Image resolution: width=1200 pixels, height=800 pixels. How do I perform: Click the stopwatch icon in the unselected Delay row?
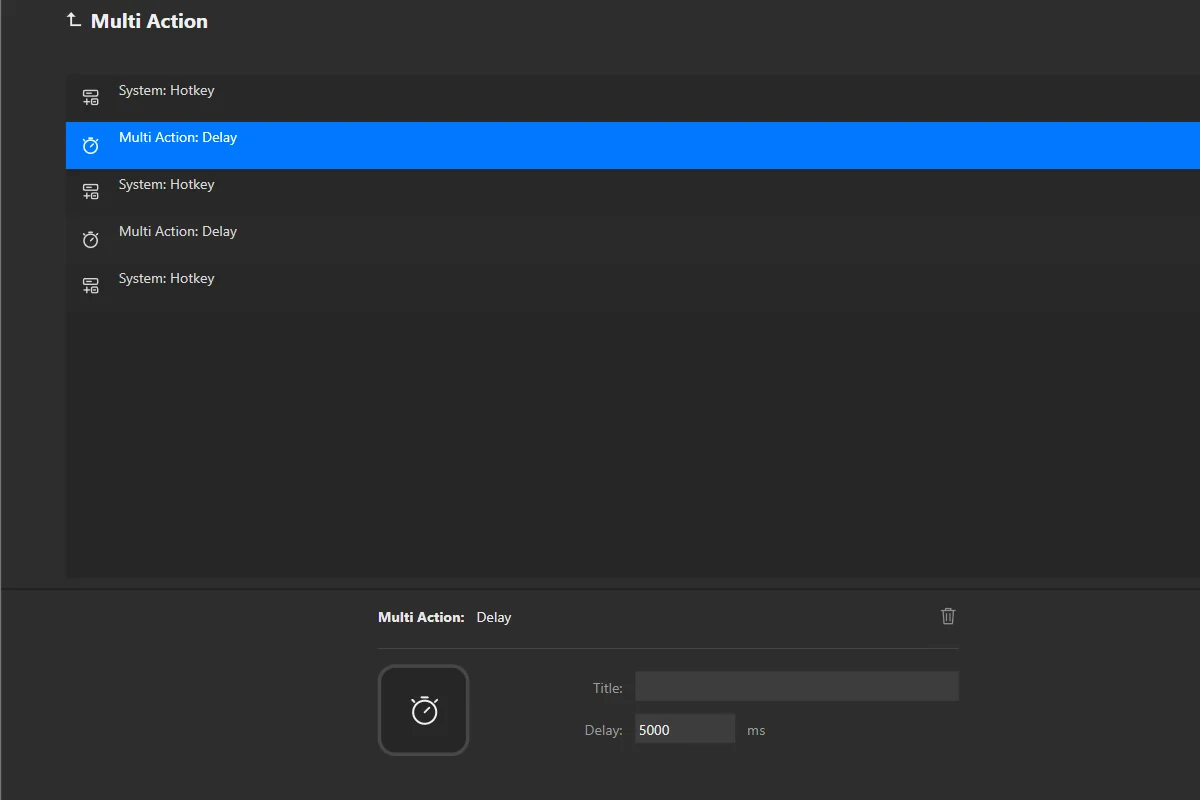(x=90, y=239)
